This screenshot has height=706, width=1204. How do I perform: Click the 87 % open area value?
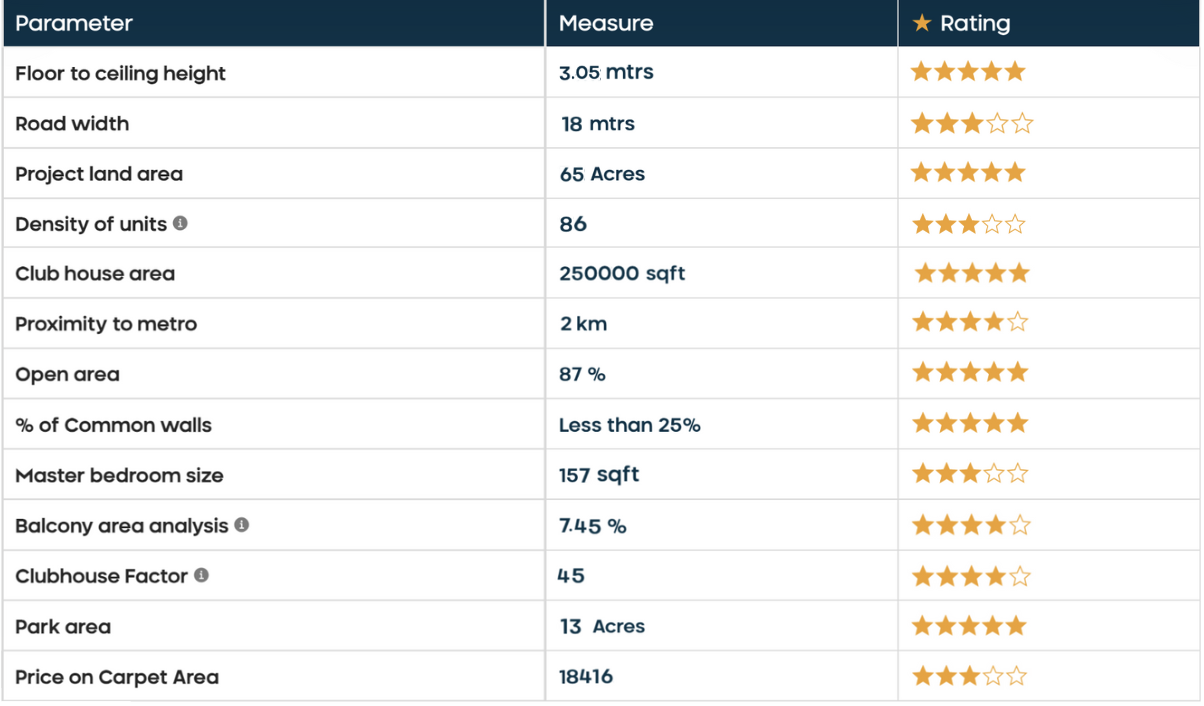[x=582, y=375]
